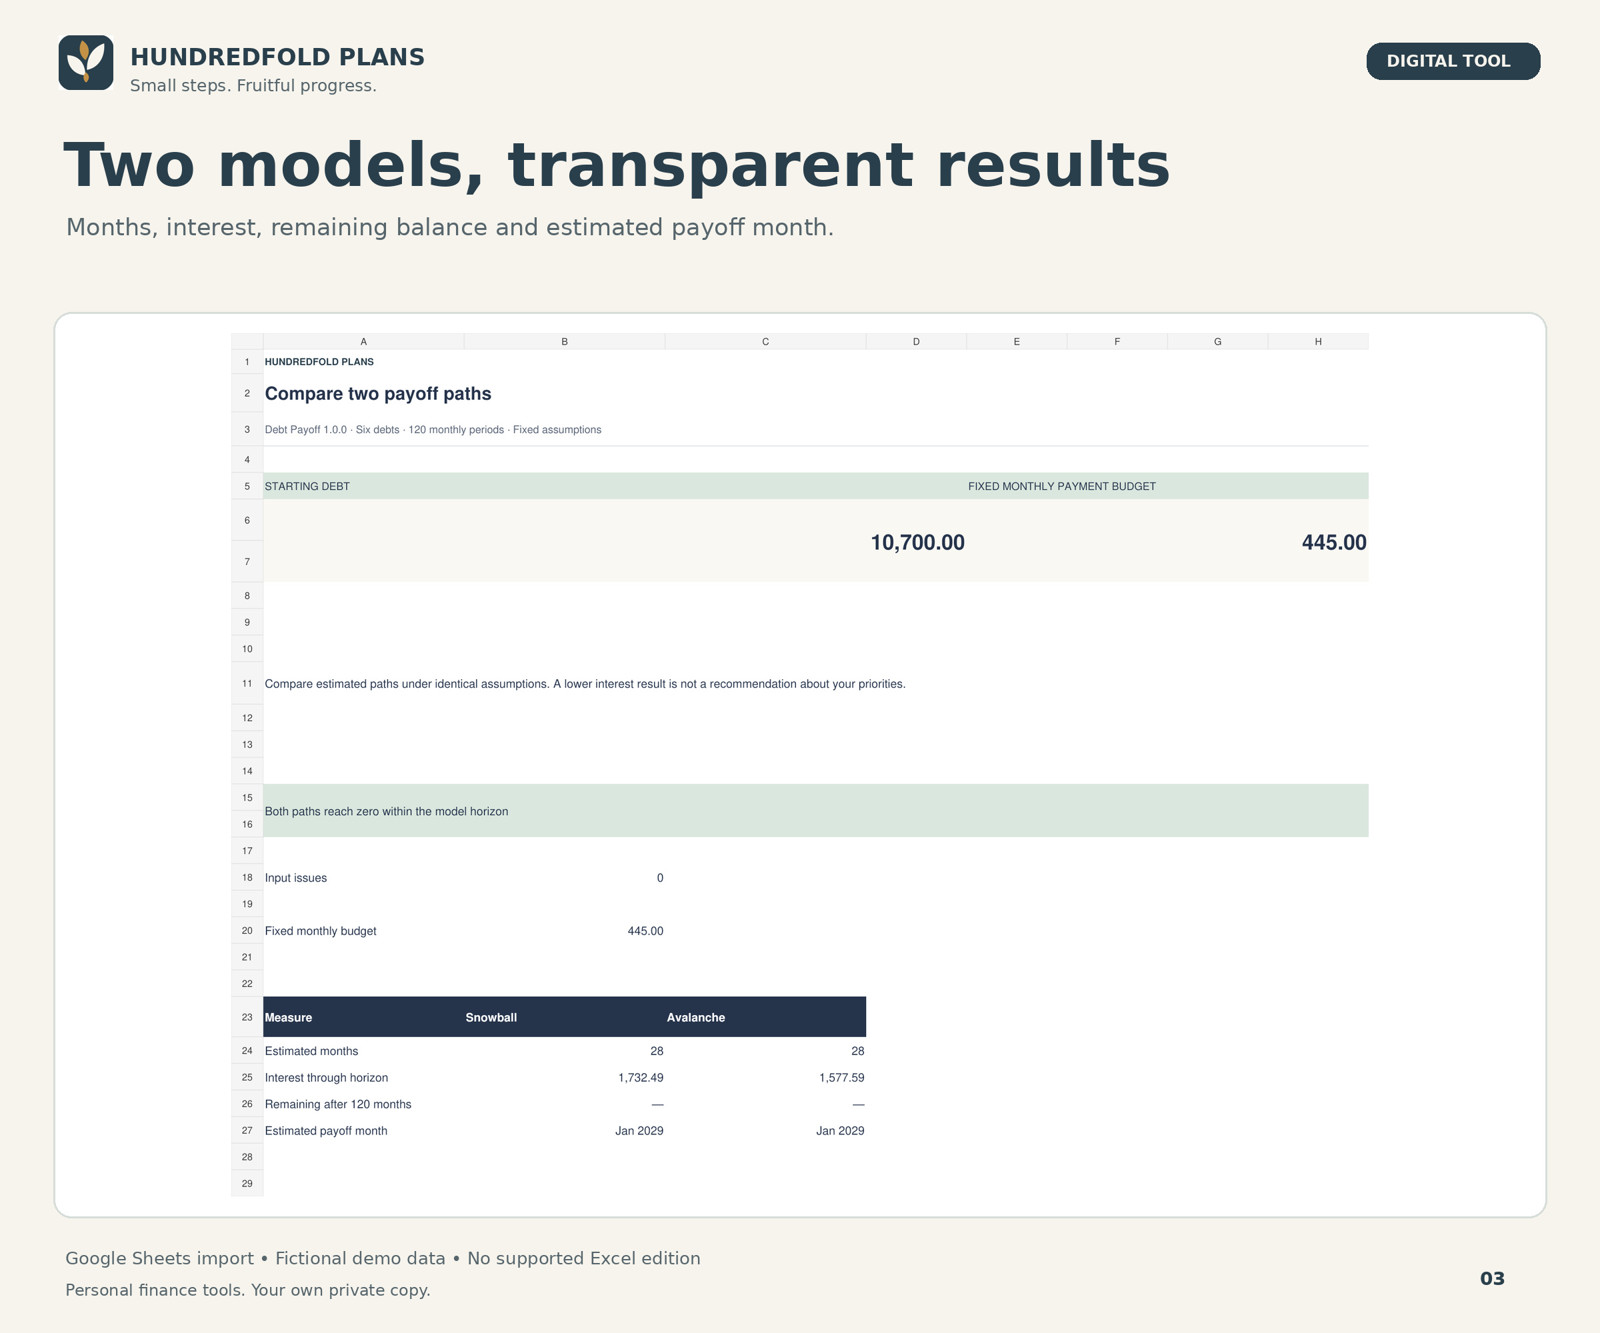Select the 'Input issues' label cell
Image resolution: width=1600 pixels, height=1333 pixels.
tap(296, 878)
